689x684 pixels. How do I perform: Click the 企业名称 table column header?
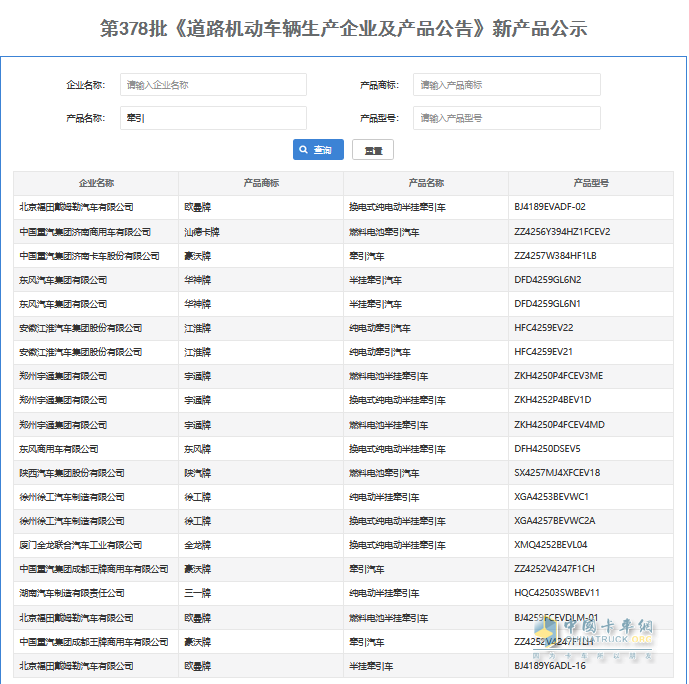(x=96, y=184)
